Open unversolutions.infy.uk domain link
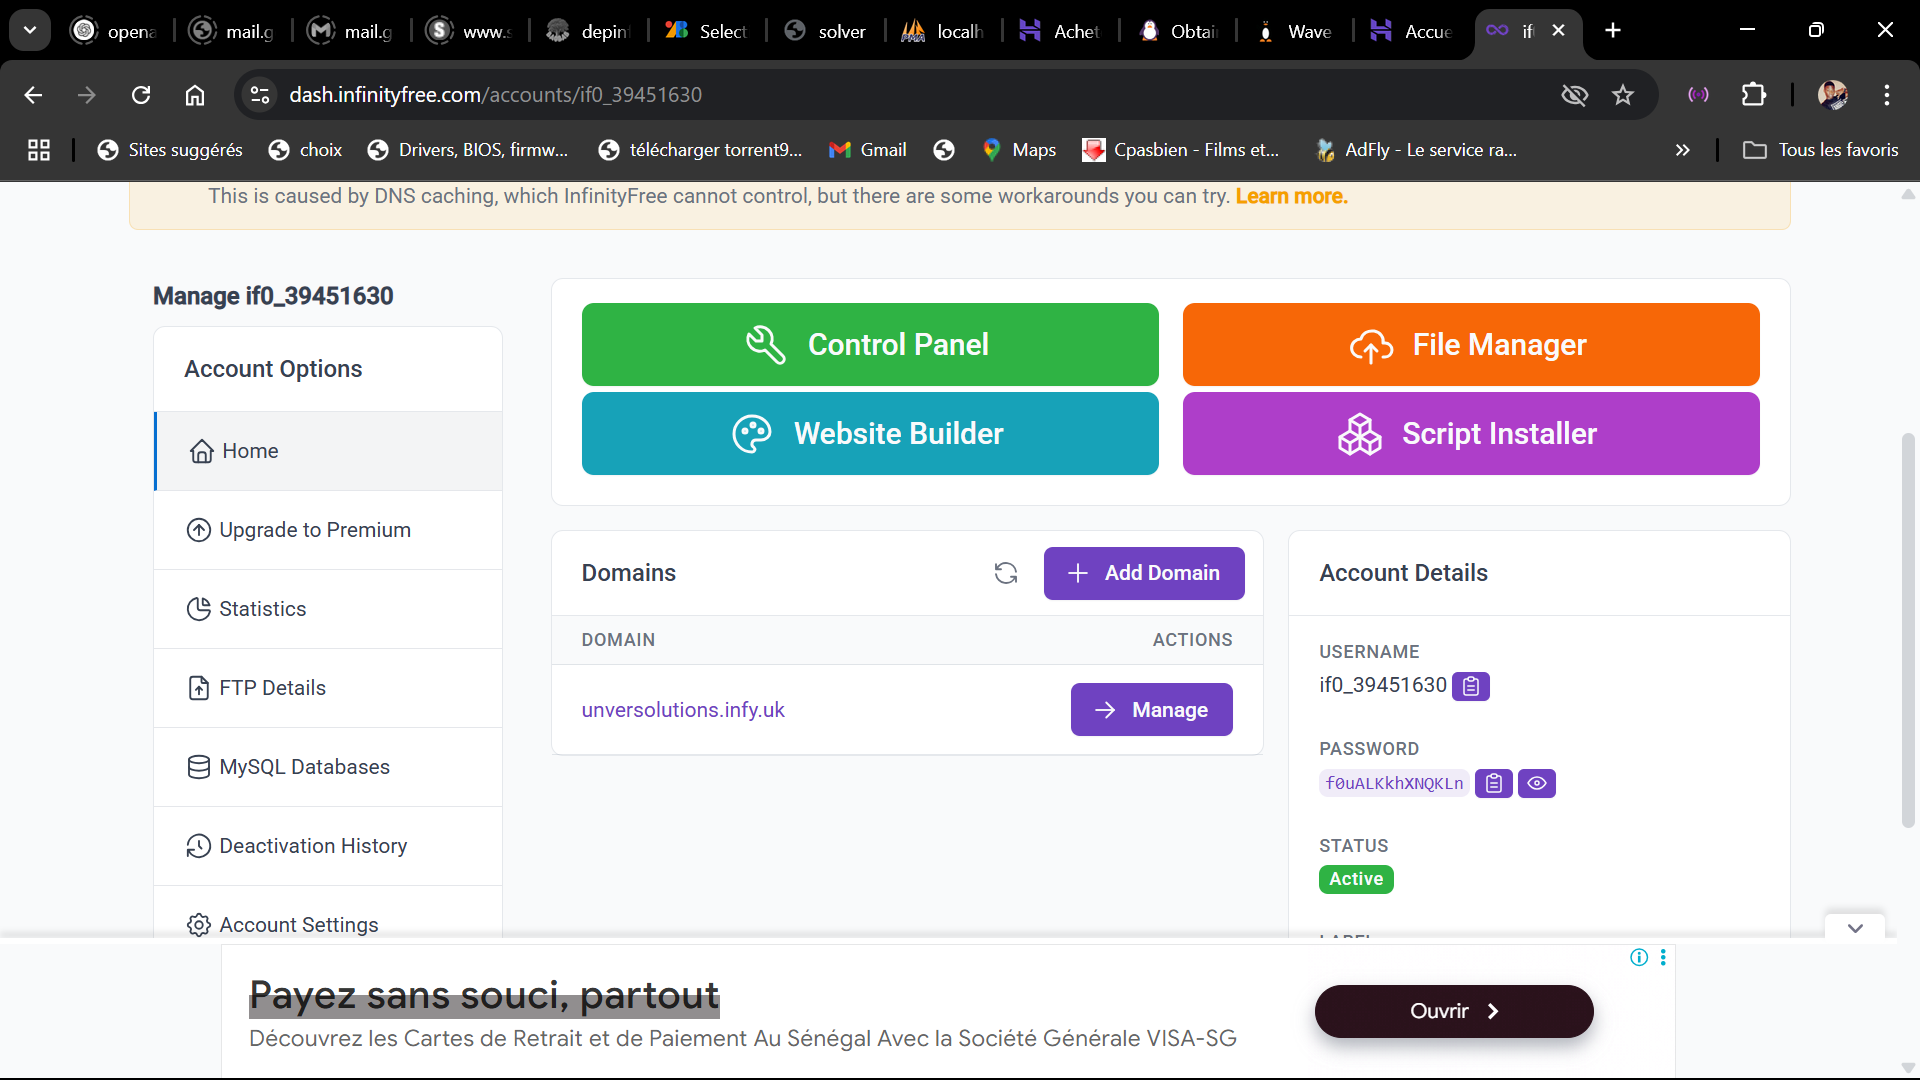The height and width of the screenshot is (1080, 1920). click(x=683, y=710)
